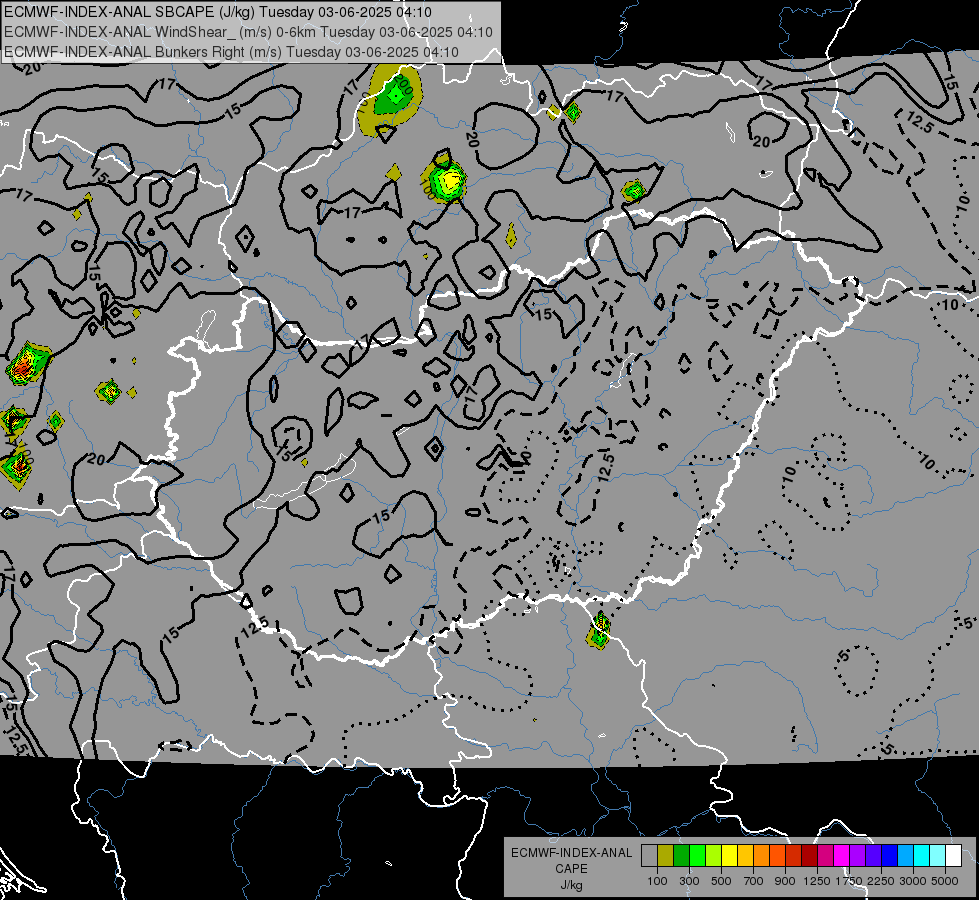
Task: Click the SBCAPE header line at top
Action: point(218,12)
